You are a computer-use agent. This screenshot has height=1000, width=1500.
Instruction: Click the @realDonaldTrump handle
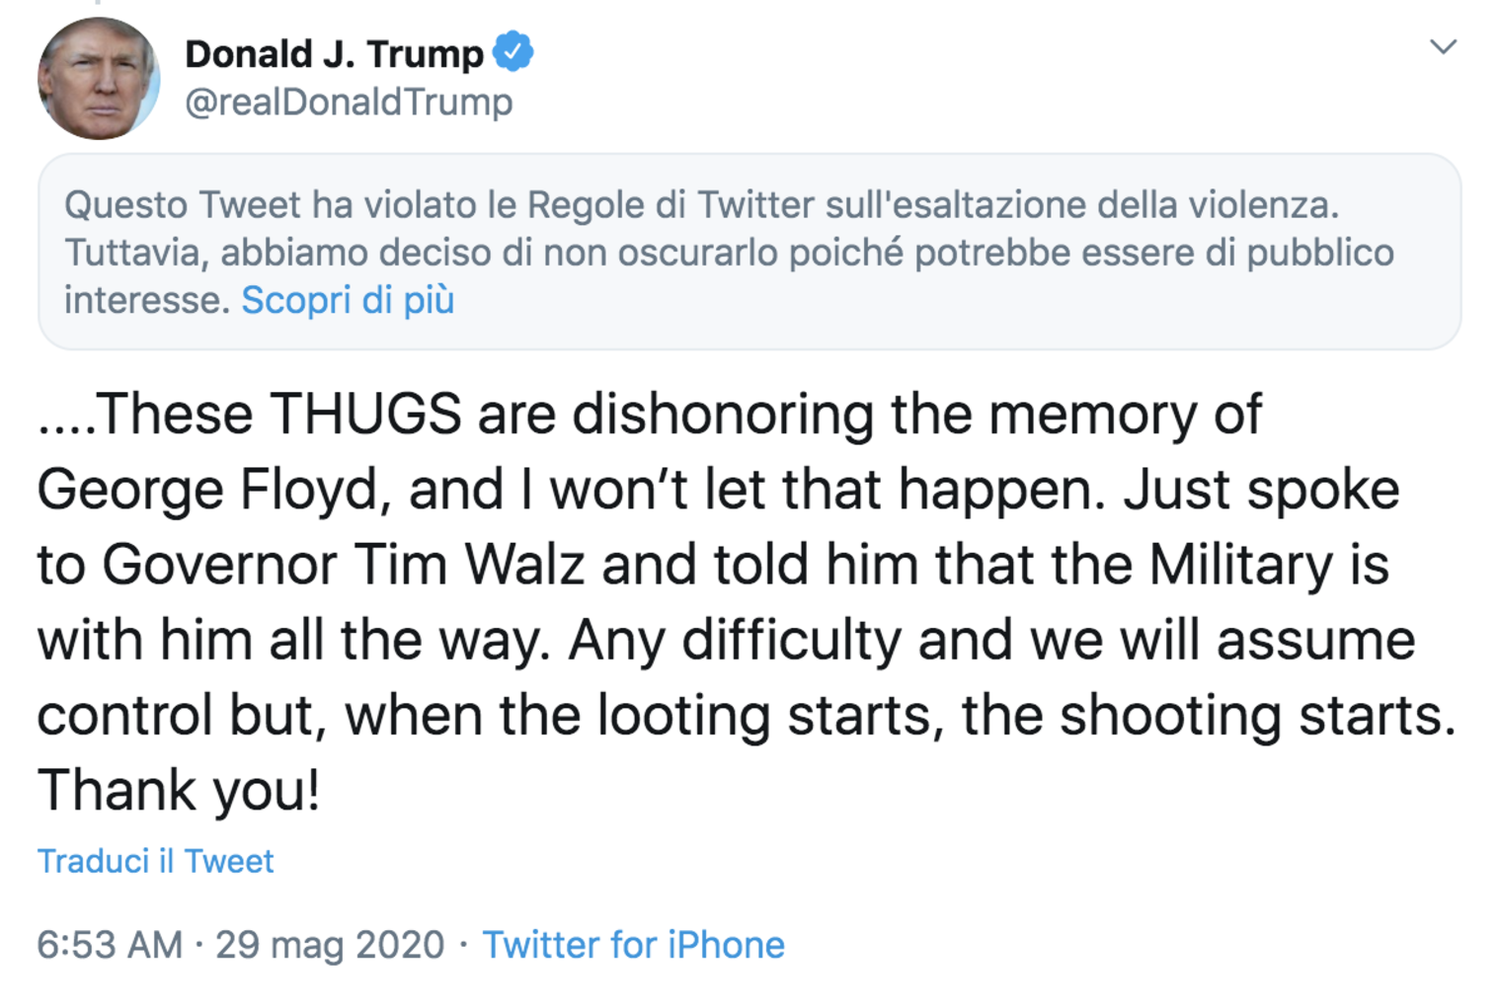coord(348,101)
